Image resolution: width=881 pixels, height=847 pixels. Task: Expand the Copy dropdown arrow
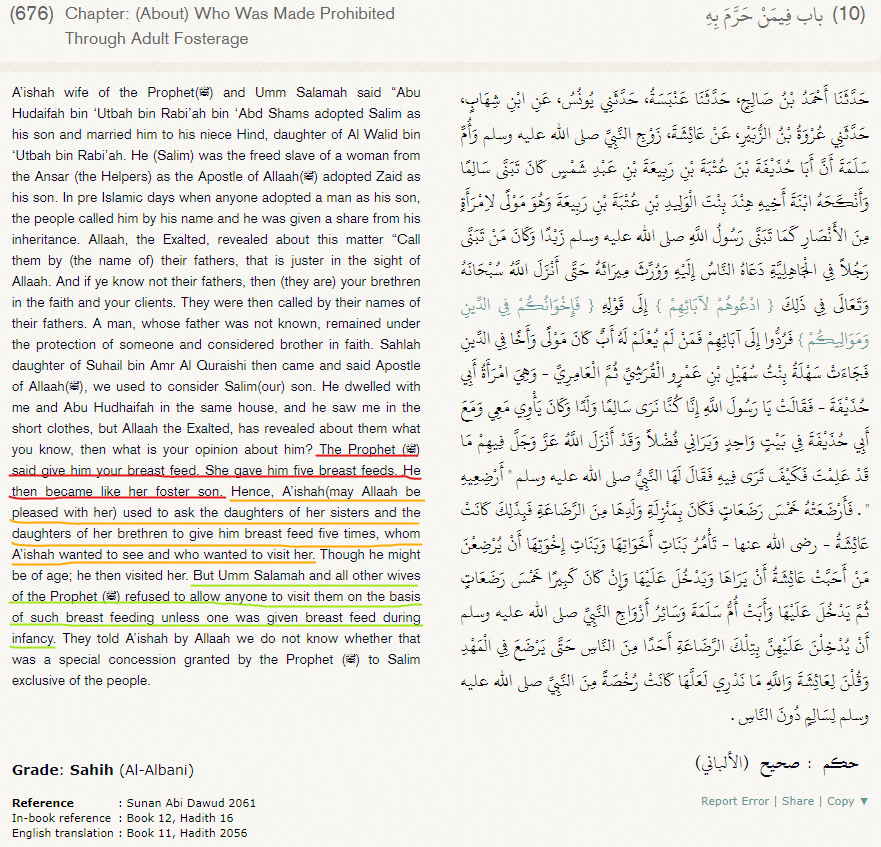click(863, 801)
